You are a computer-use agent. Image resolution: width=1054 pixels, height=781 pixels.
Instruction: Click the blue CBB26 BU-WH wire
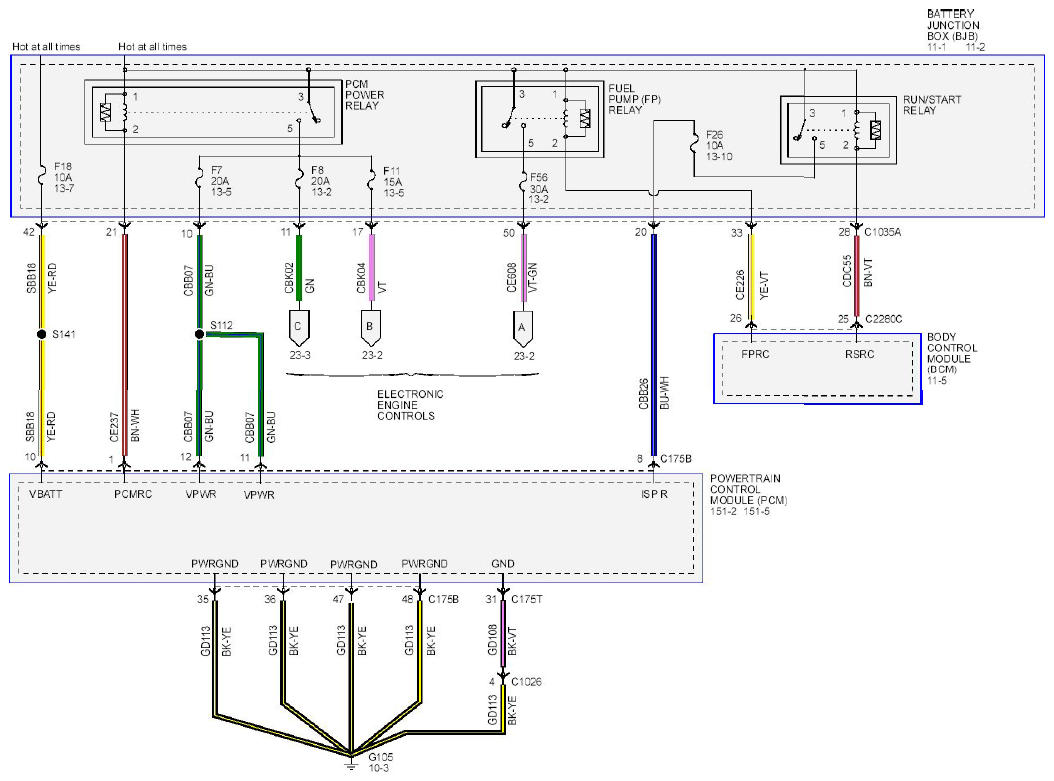[653, 344]
